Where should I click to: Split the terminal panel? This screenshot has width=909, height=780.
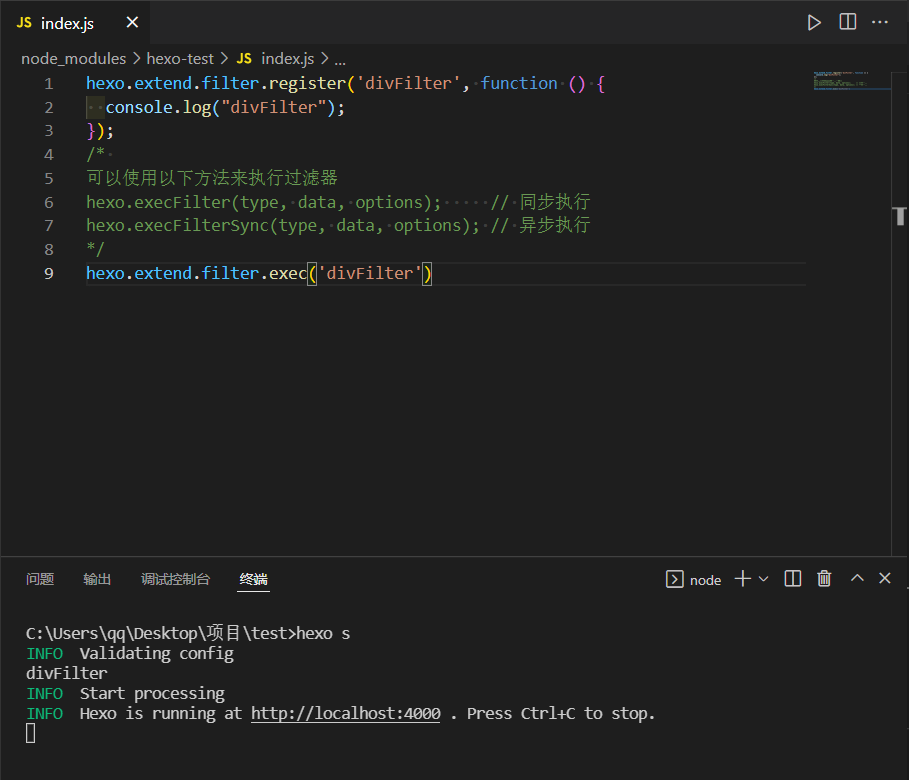[x=793, y=579]
